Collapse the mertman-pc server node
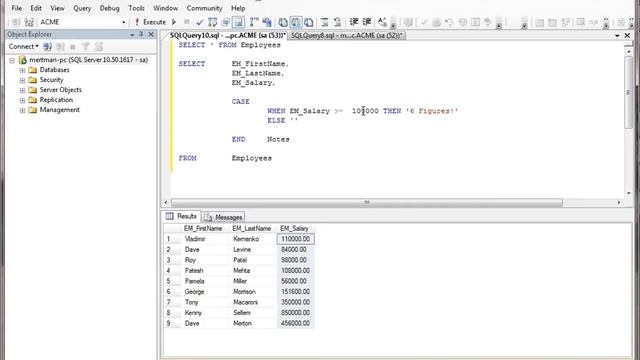The height and width of the screenshot is (360, 640). pyautogui.click(x=12, y=60)
